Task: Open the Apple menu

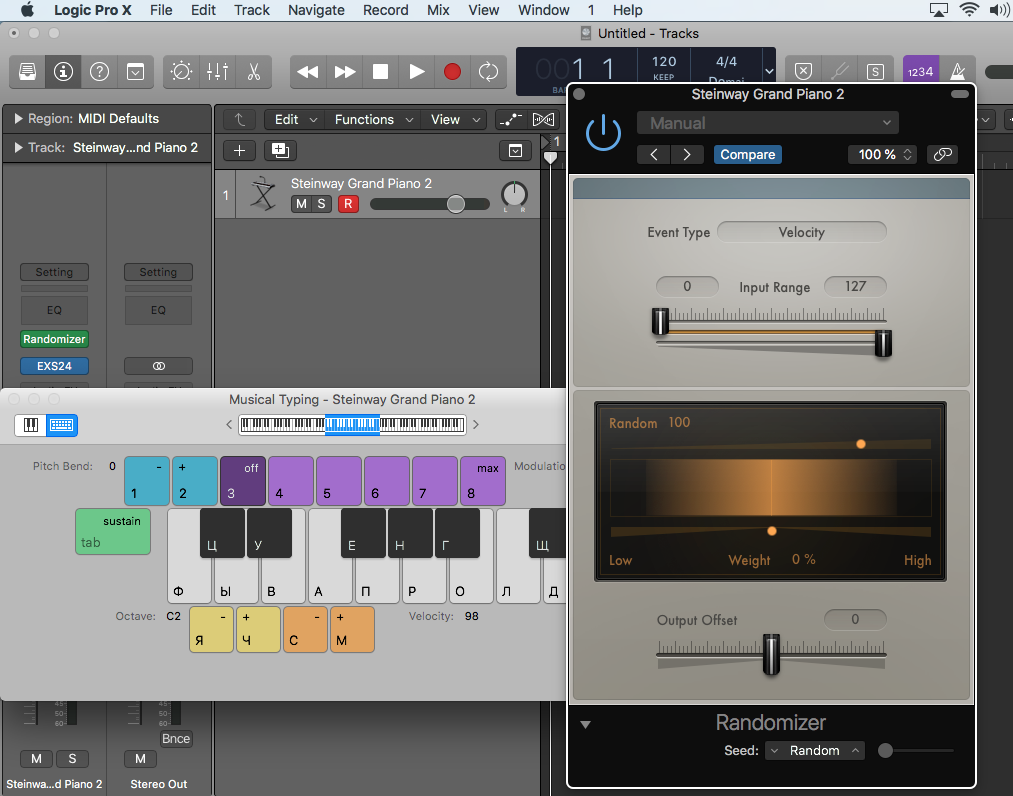Action: point(27,10)
